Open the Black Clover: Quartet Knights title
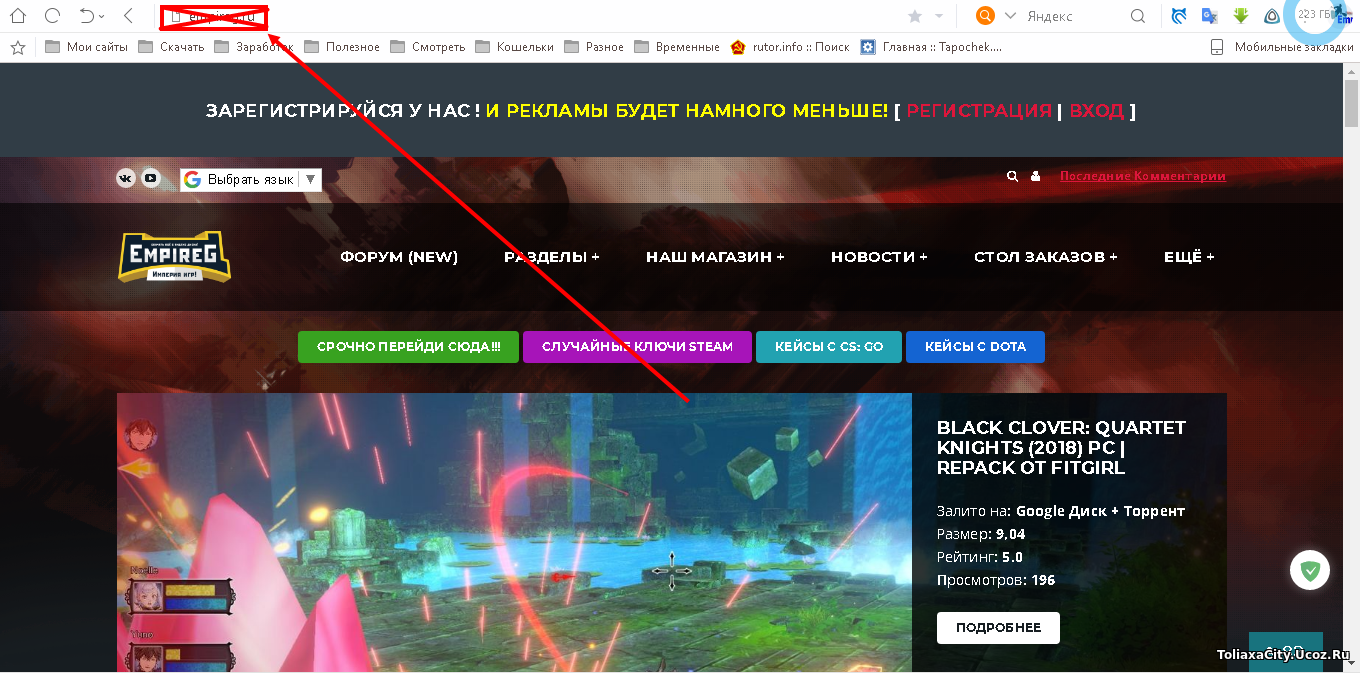 click(x=1061, y=447)
